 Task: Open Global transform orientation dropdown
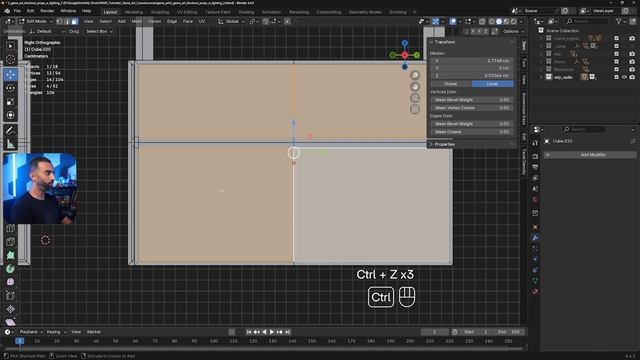tap(232, 21)
